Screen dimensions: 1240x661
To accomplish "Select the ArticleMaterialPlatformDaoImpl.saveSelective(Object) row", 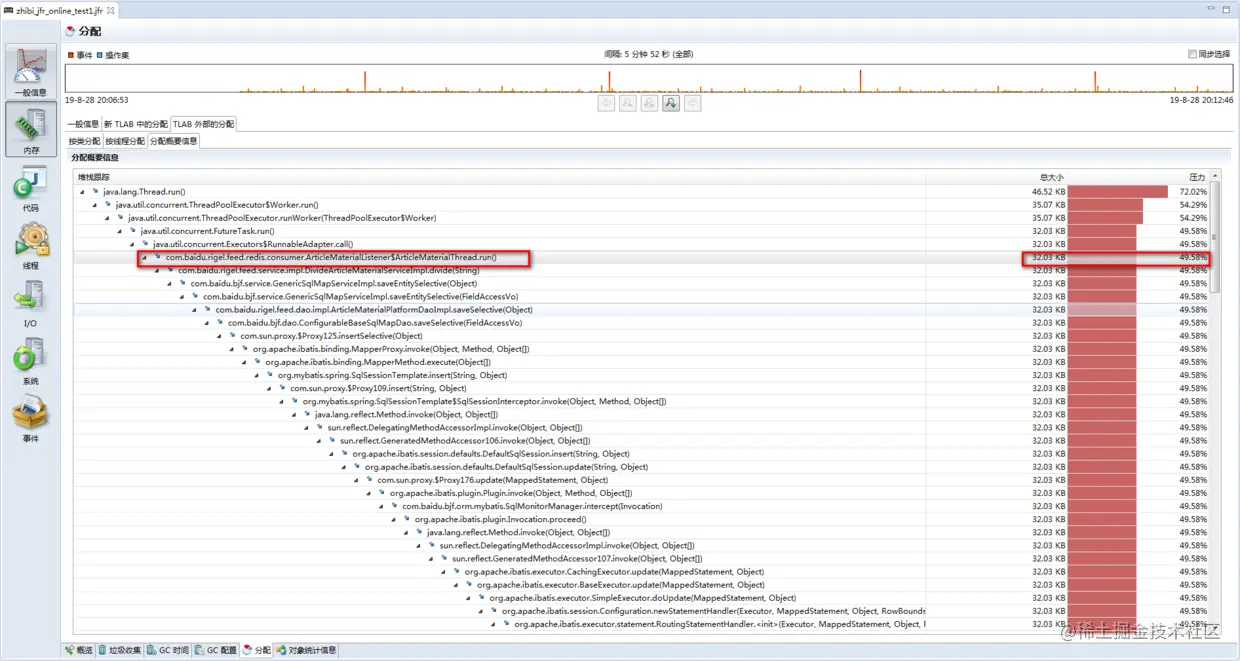I will pos(641,309).
